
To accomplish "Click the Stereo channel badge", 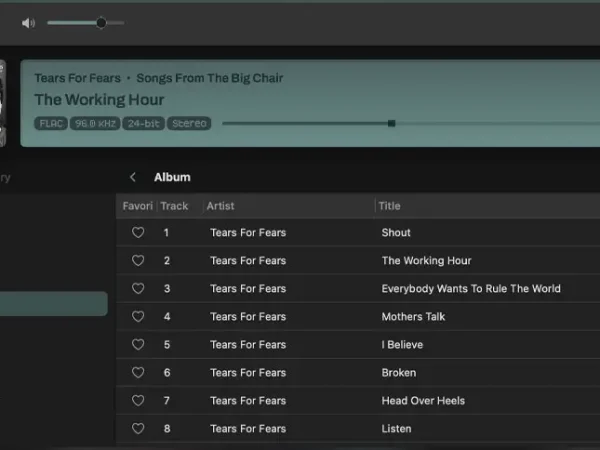I will click(189, 123).
